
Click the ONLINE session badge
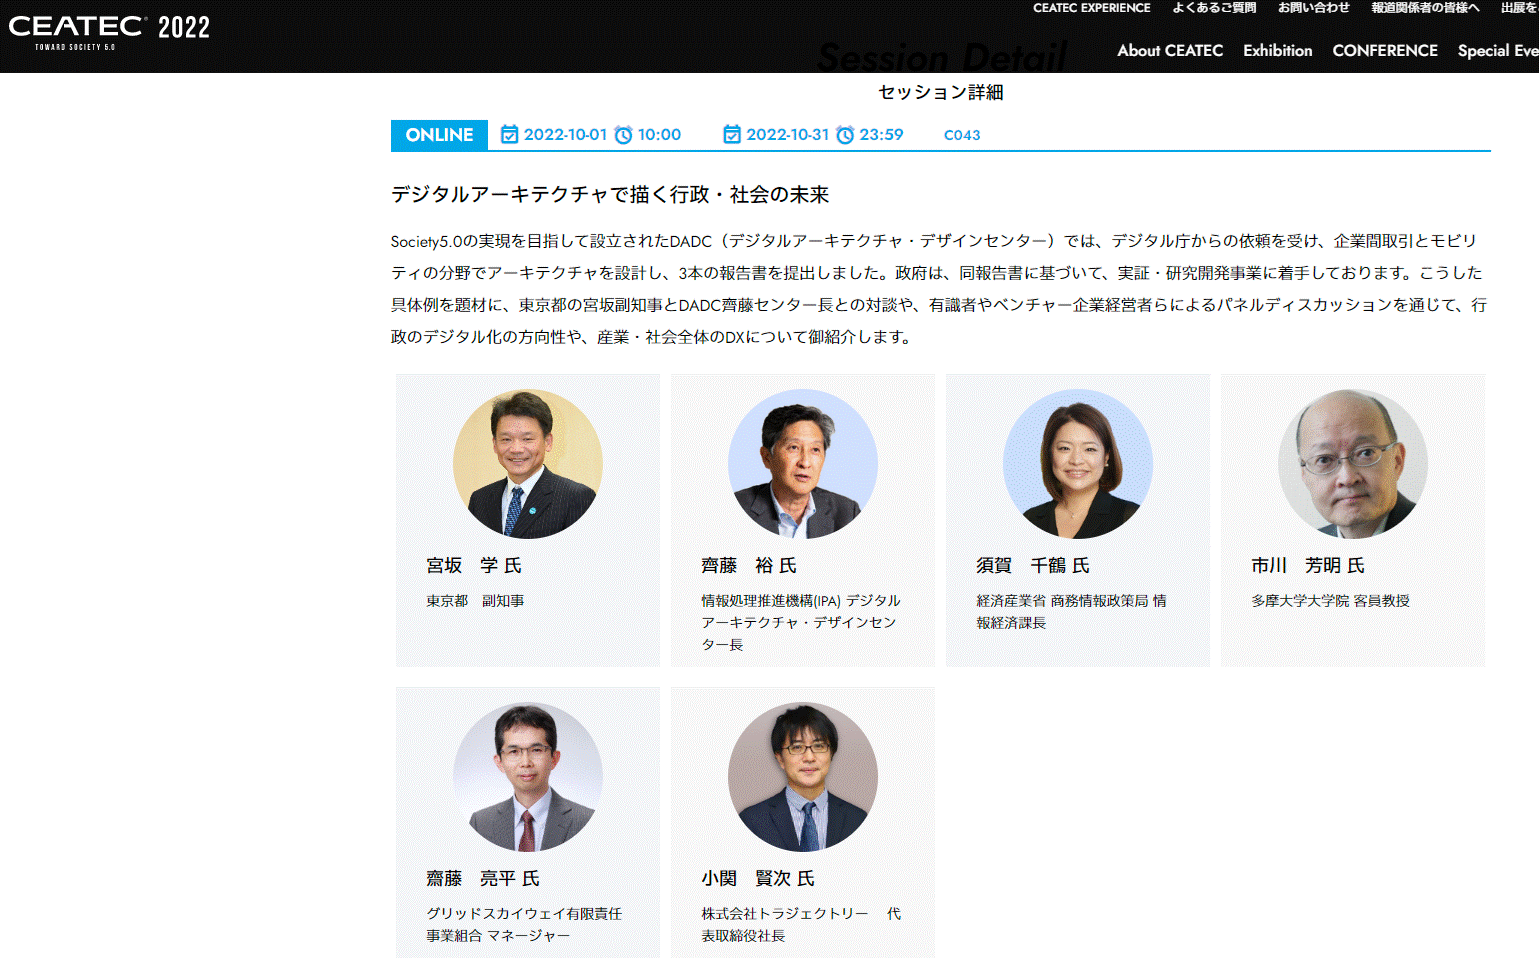click(x=439, y=135)
